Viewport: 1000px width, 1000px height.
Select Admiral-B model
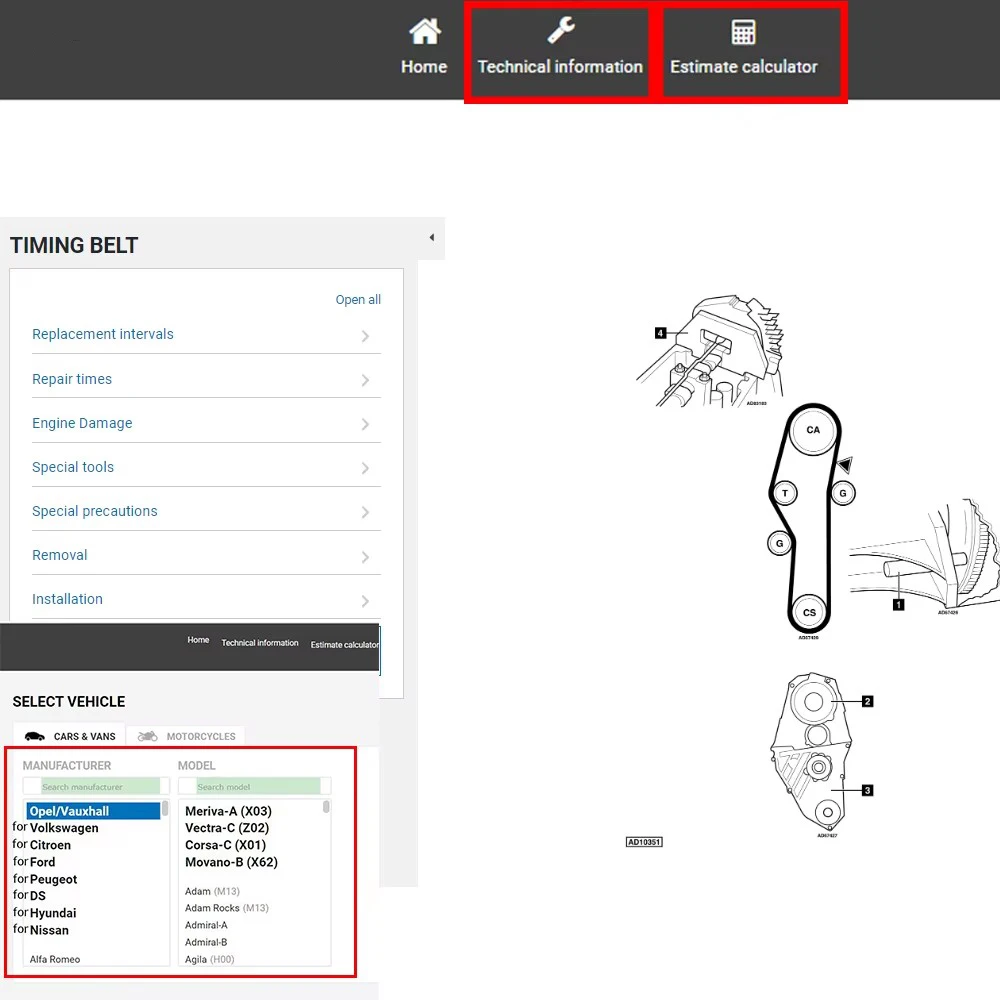[206, 942]
